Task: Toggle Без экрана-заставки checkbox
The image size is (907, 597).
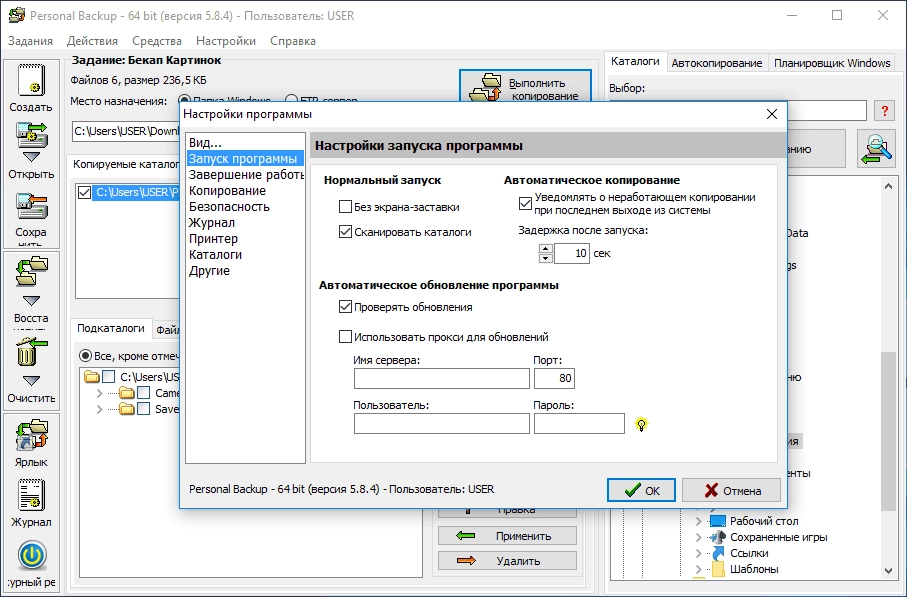Action: [x=345, y=207]
